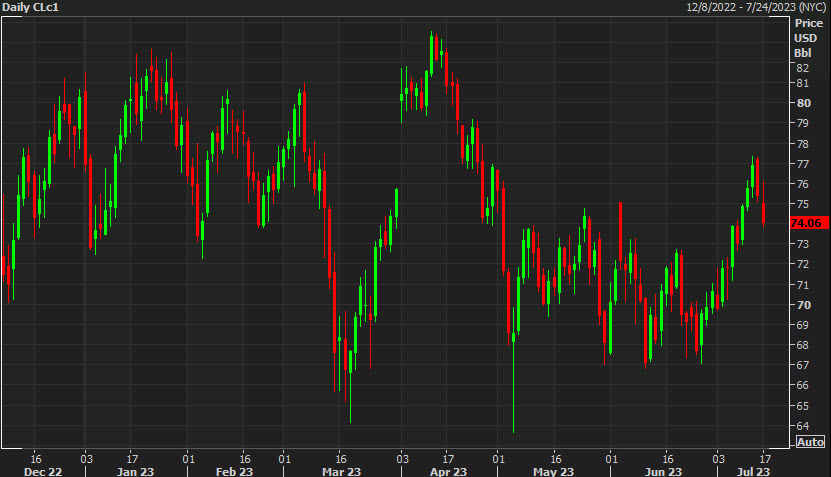Click the 16 tick above Feb 23
This screenshot has width=831, height=477.
point(245,458)
